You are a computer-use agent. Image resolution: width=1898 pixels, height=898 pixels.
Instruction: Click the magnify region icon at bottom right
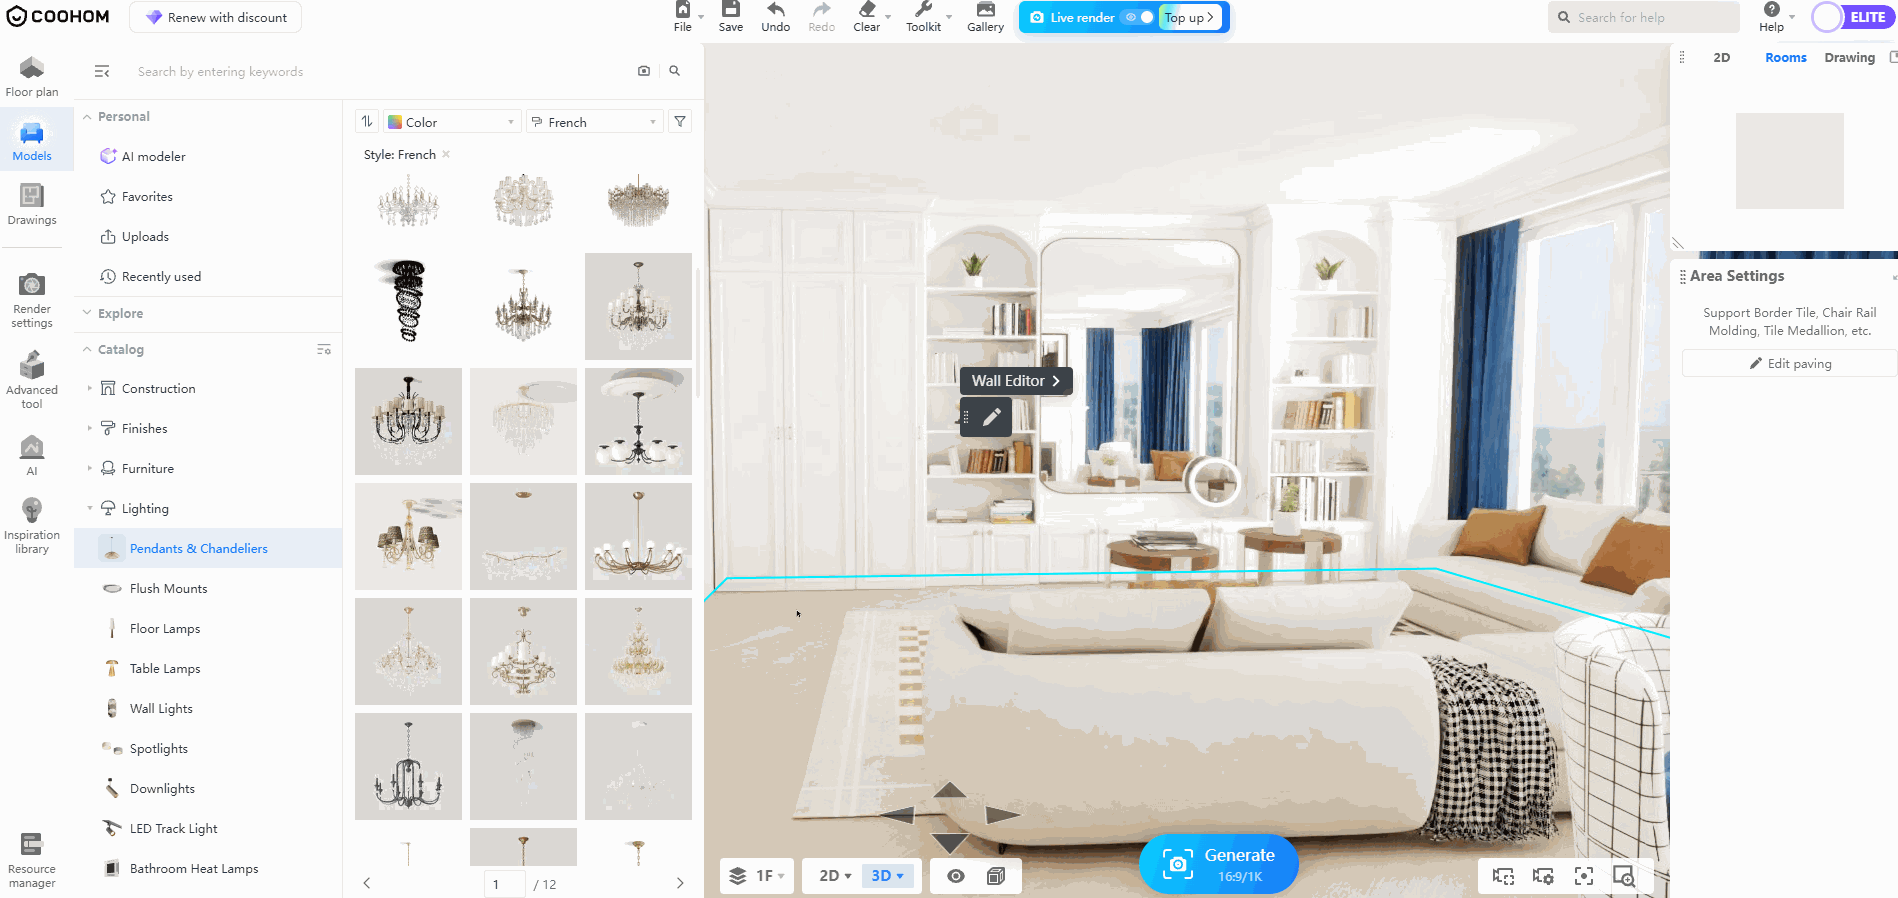[x=1624, y=876]
